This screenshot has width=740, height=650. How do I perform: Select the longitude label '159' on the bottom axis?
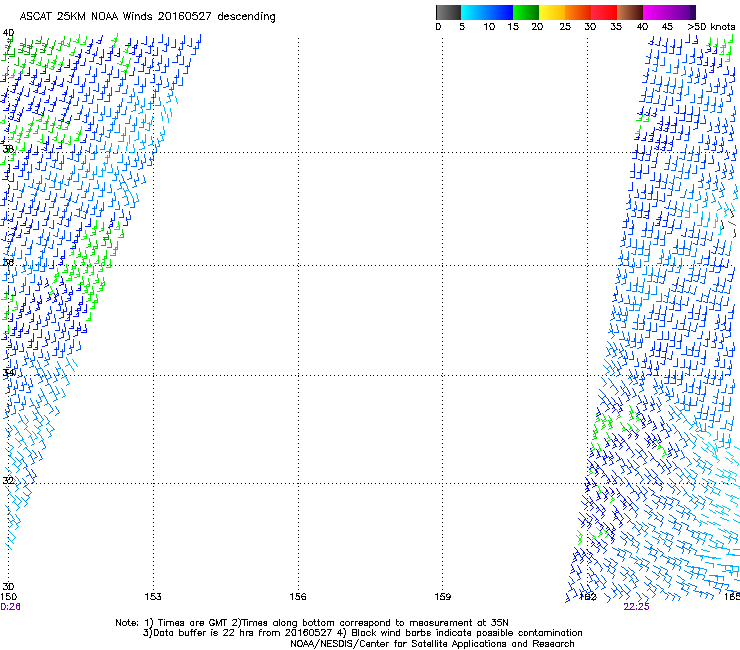443,597
